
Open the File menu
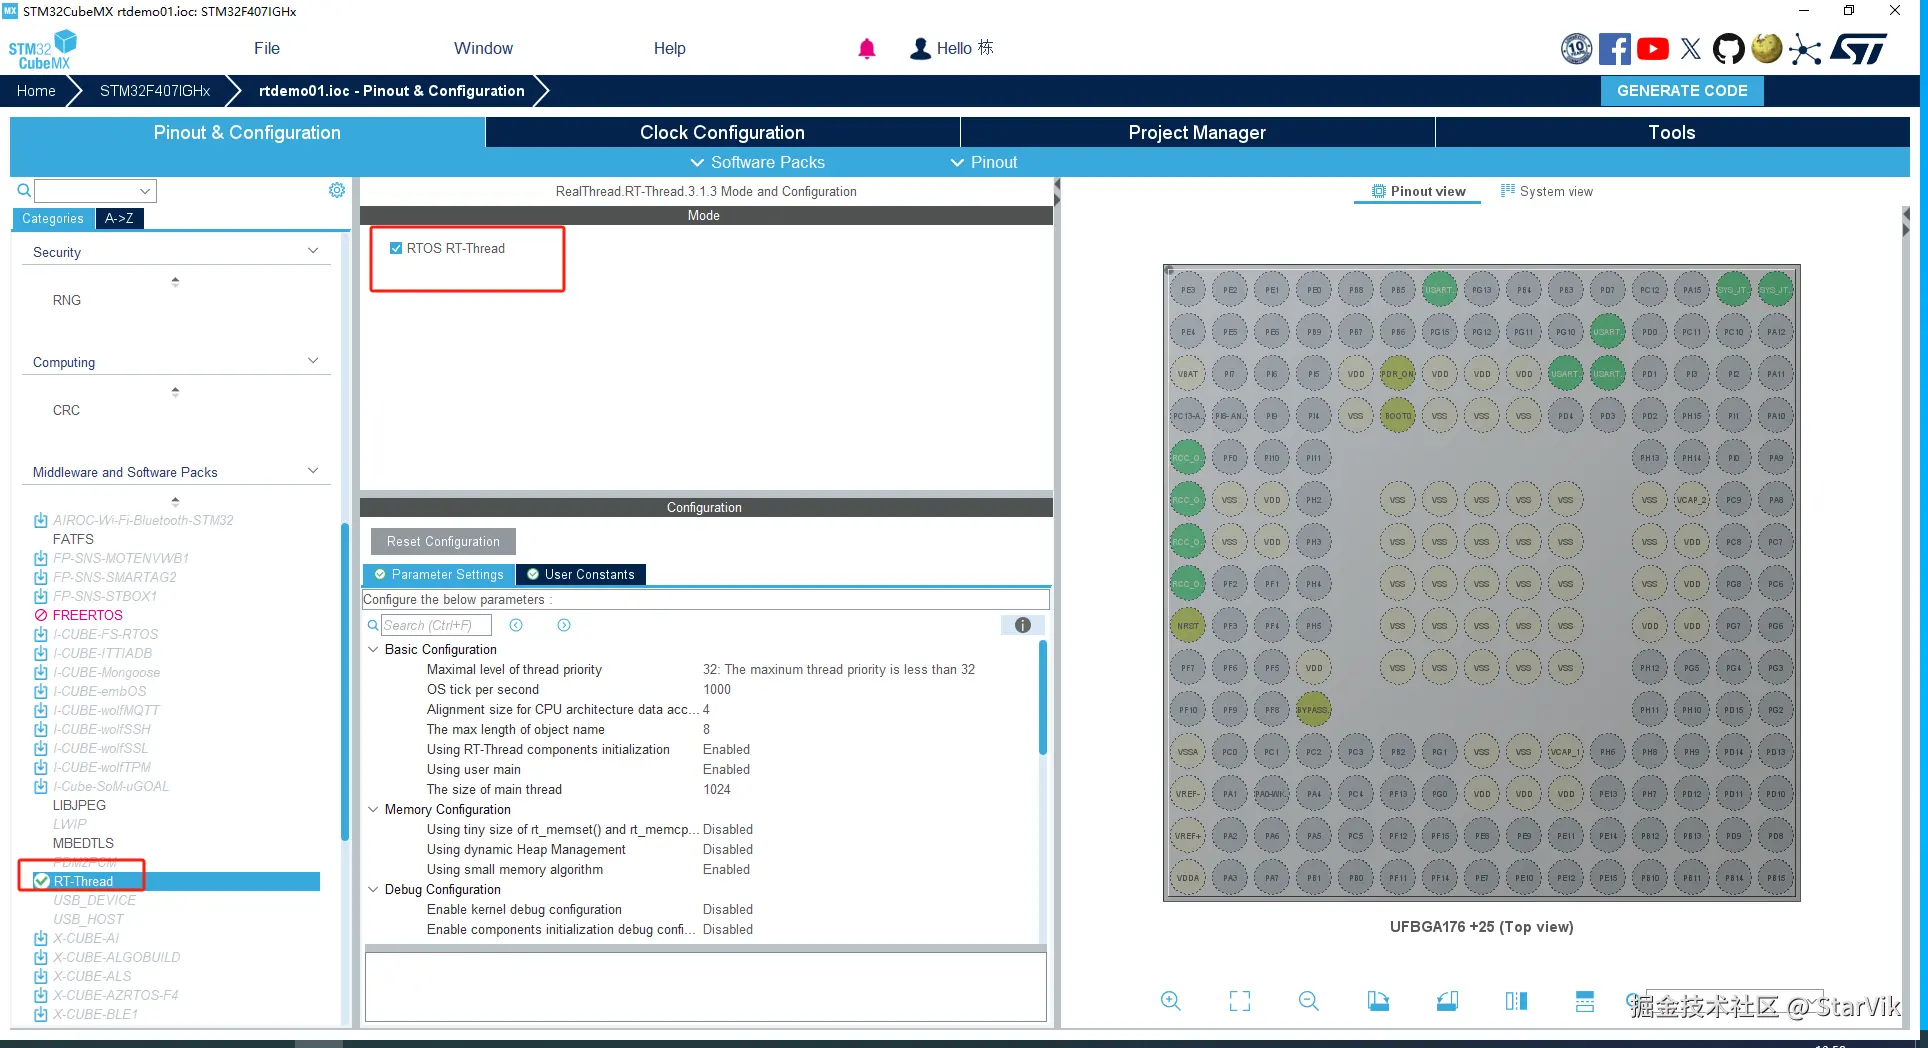point(267,48)
